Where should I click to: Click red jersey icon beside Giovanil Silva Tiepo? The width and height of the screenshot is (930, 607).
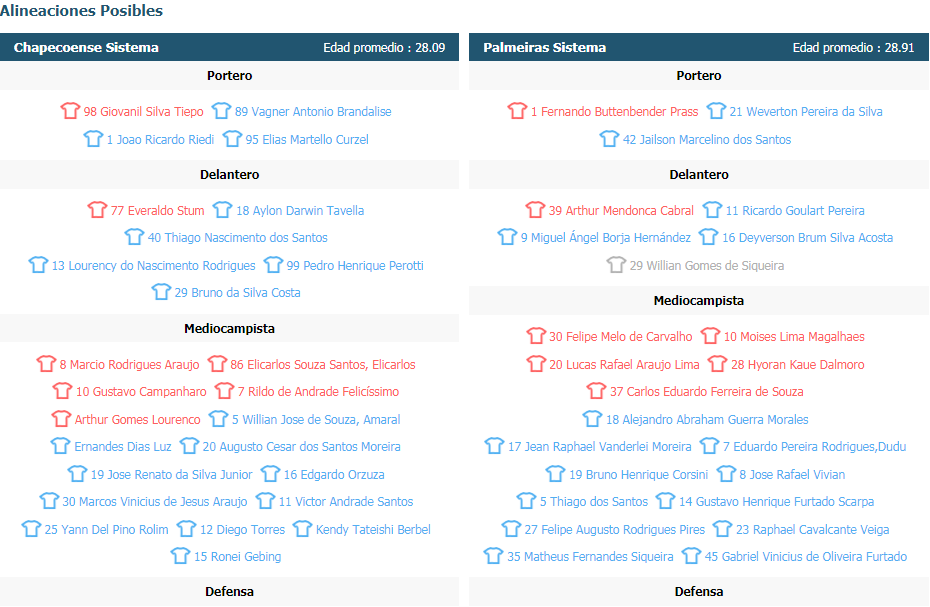70,111
